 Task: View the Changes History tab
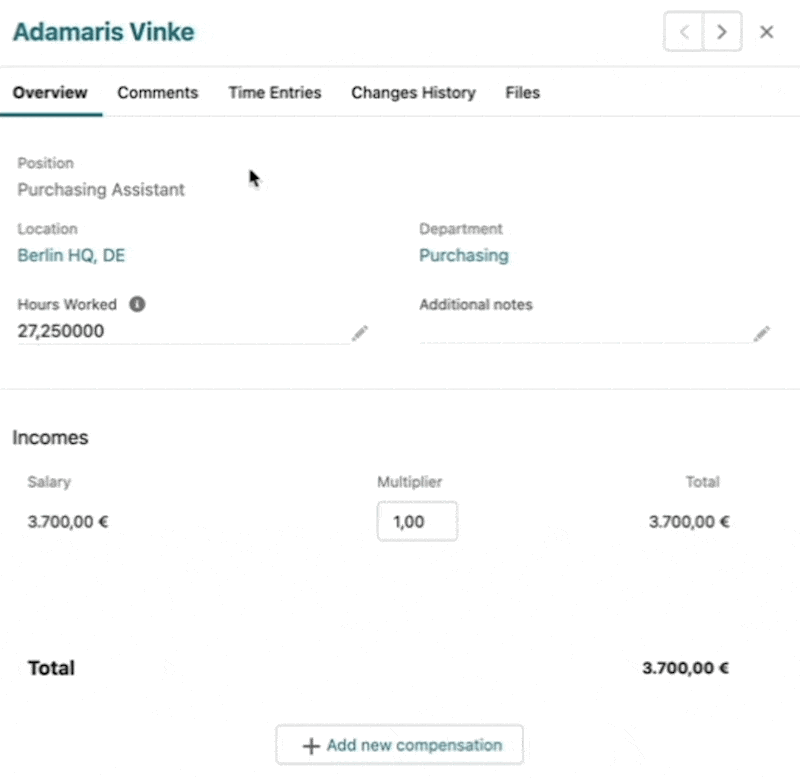[x=413, y=93]
